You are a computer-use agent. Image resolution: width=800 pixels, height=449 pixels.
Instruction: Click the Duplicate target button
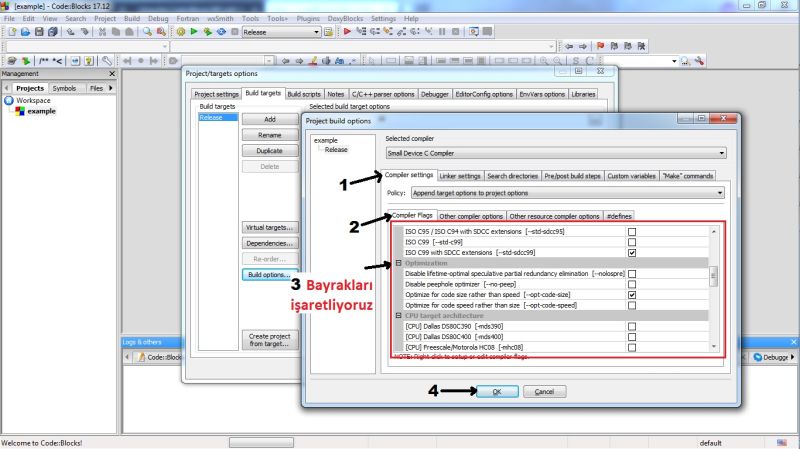coord(269,151)
